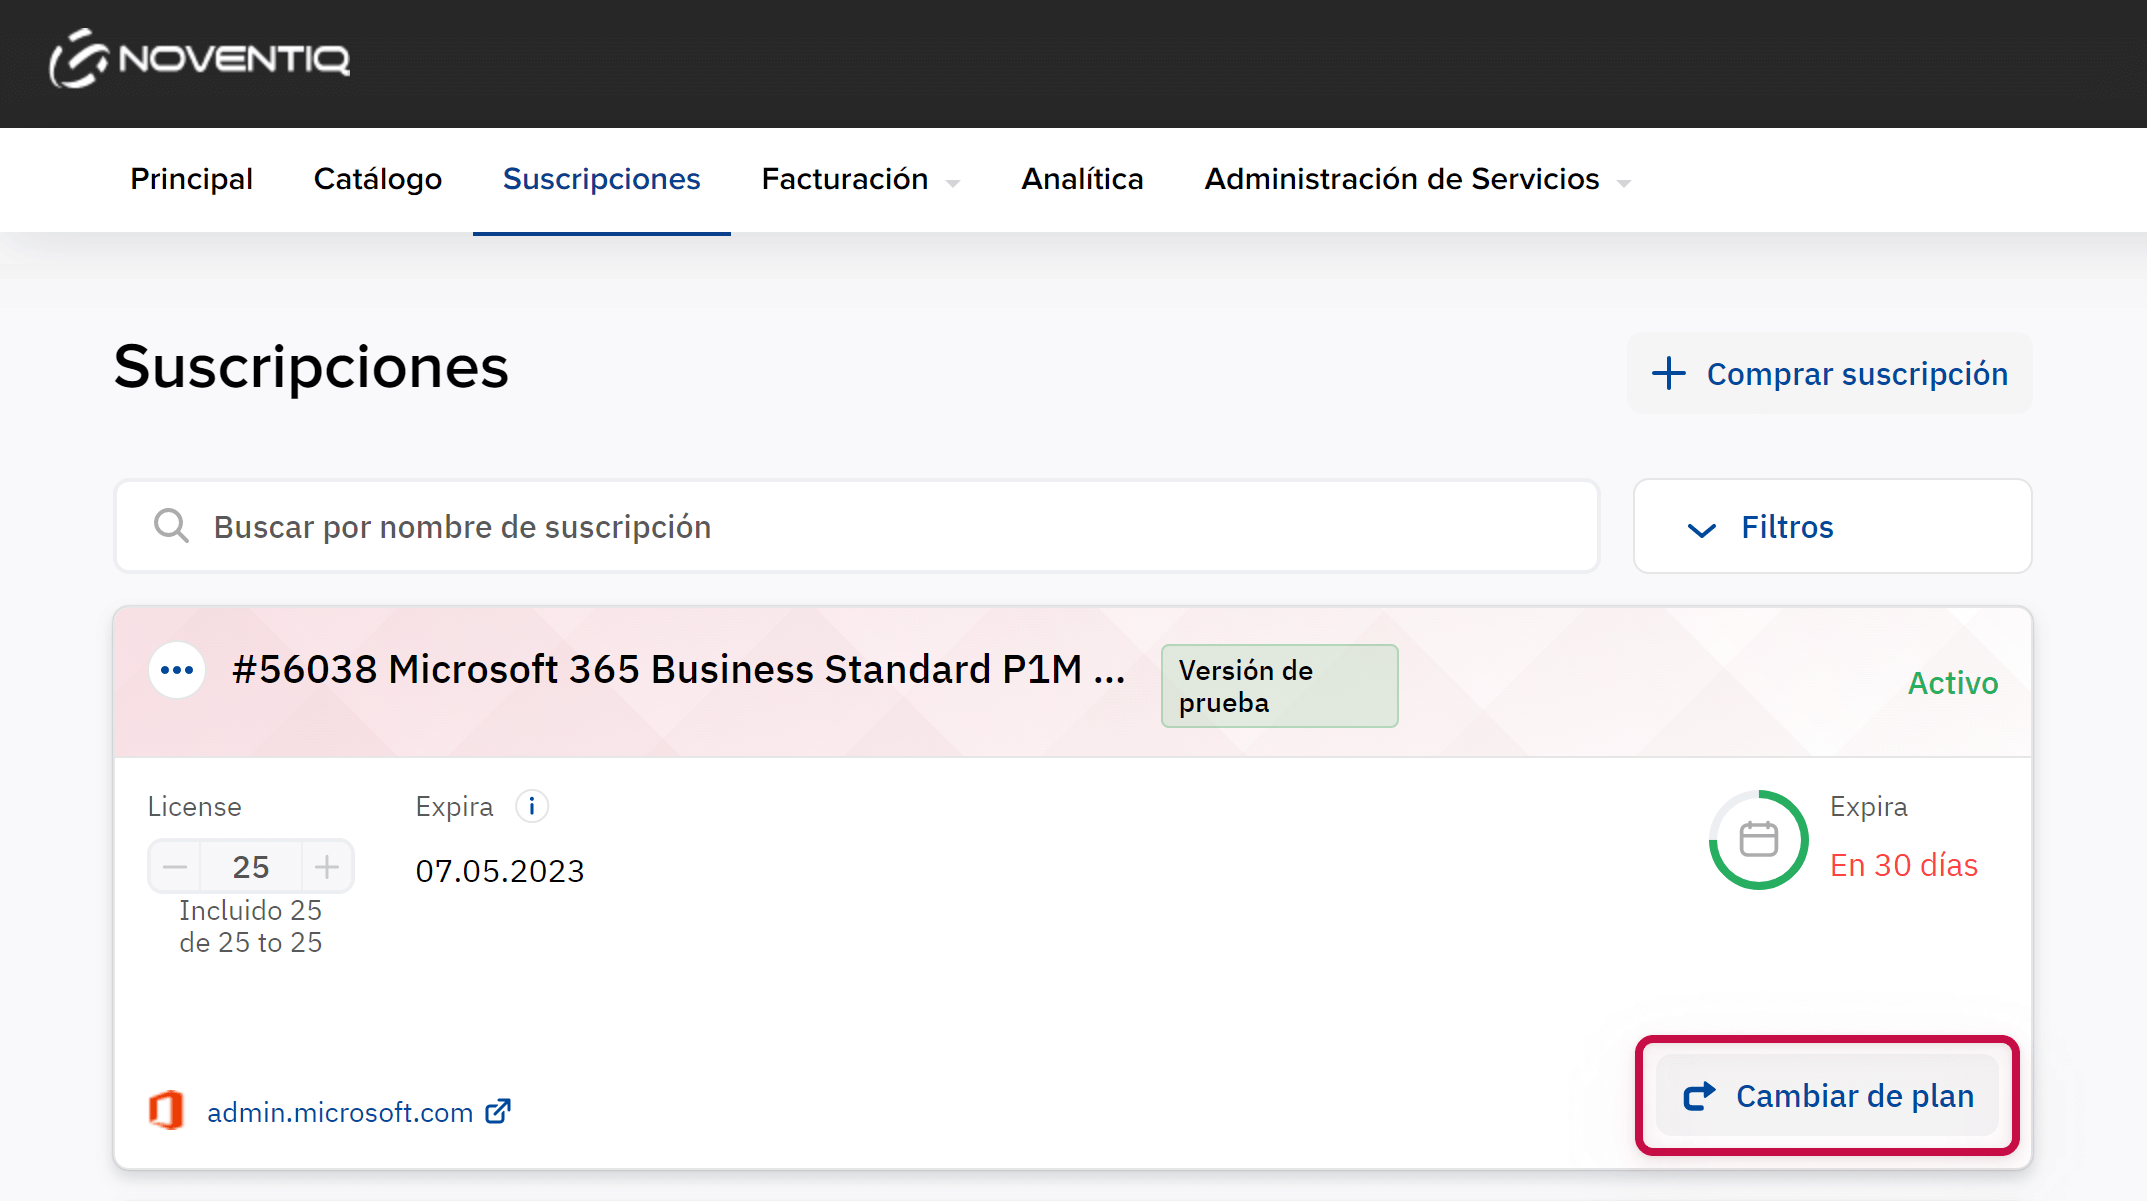
Task: Increase license count with plus button
Action: 327,867
